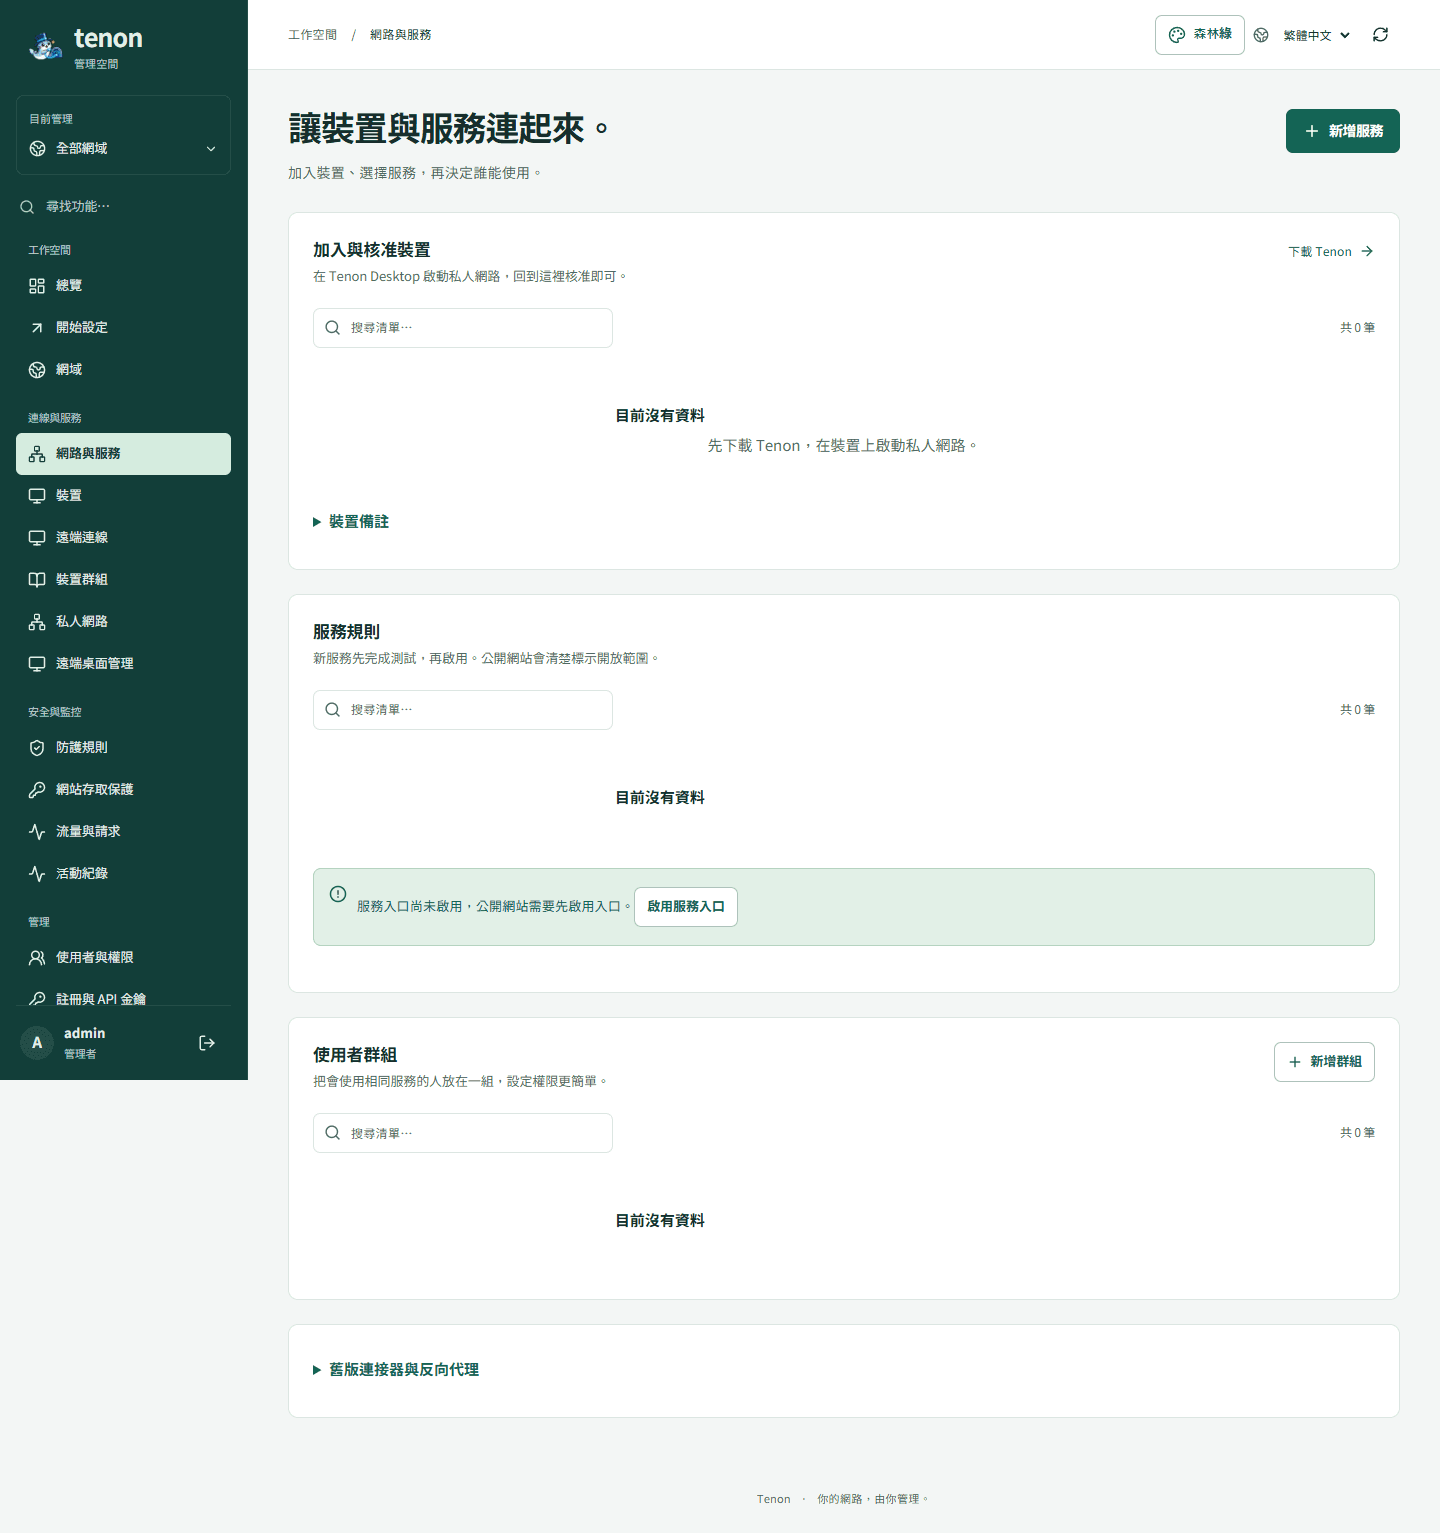Click the 工作空間 breadcrumb
The height and width of the screenshot is (1533, 1440).
(x=313, y=35)
